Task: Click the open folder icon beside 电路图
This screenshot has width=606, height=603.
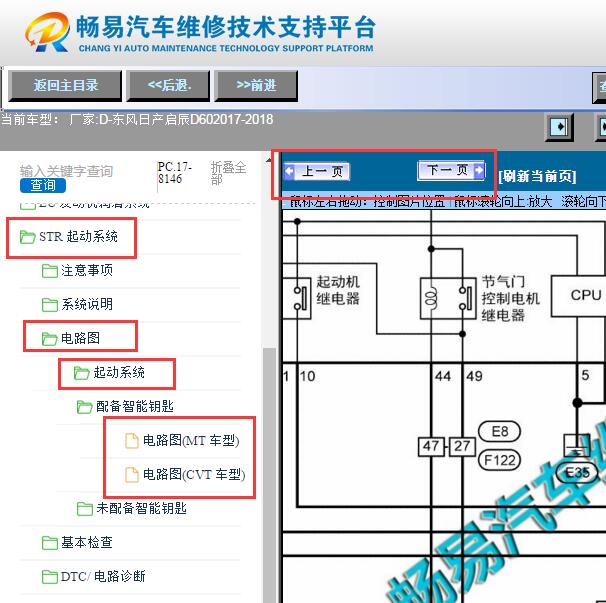Action: click(x=50, y=339)
